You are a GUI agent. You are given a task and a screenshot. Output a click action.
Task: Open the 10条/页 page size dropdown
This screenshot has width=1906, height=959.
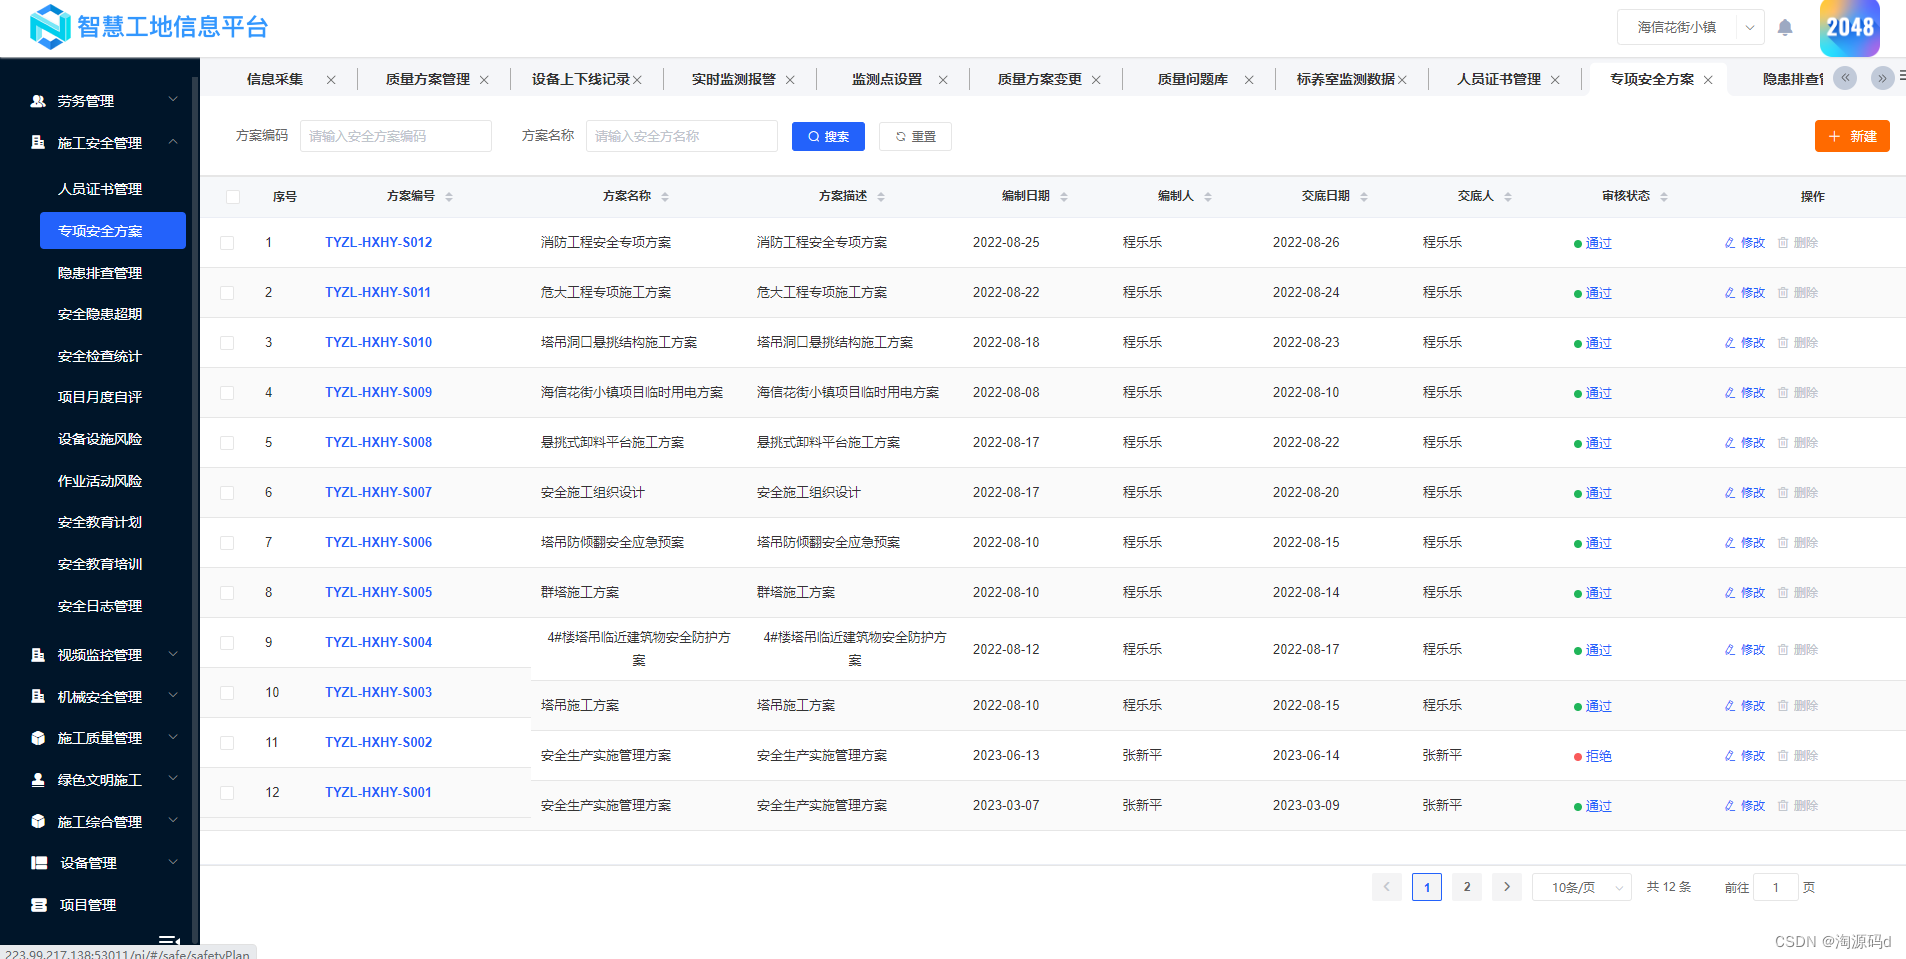tap(1581, 887)
